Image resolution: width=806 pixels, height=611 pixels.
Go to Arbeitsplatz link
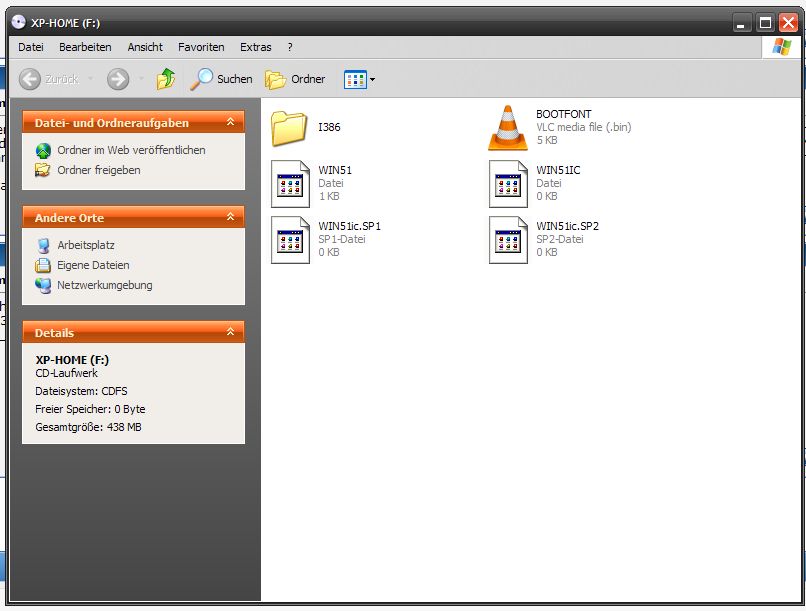point(86,245)
